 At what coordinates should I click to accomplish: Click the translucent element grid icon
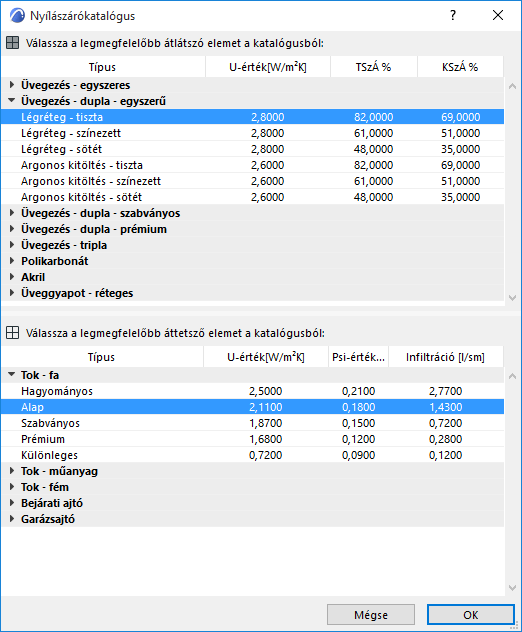coord(12,333)
